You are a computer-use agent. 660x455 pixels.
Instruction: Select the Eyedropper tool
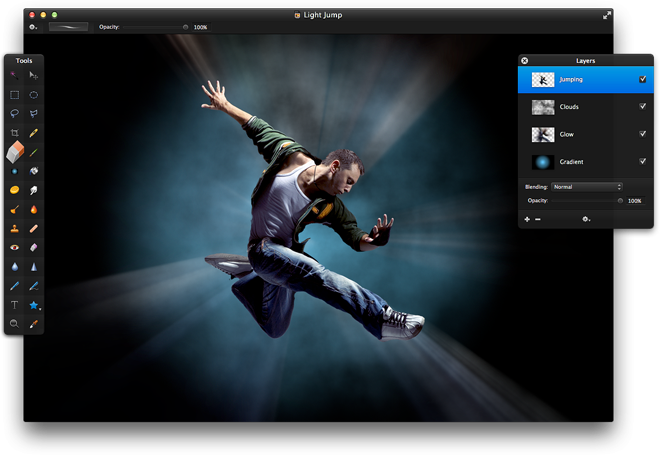click(34, 324)
